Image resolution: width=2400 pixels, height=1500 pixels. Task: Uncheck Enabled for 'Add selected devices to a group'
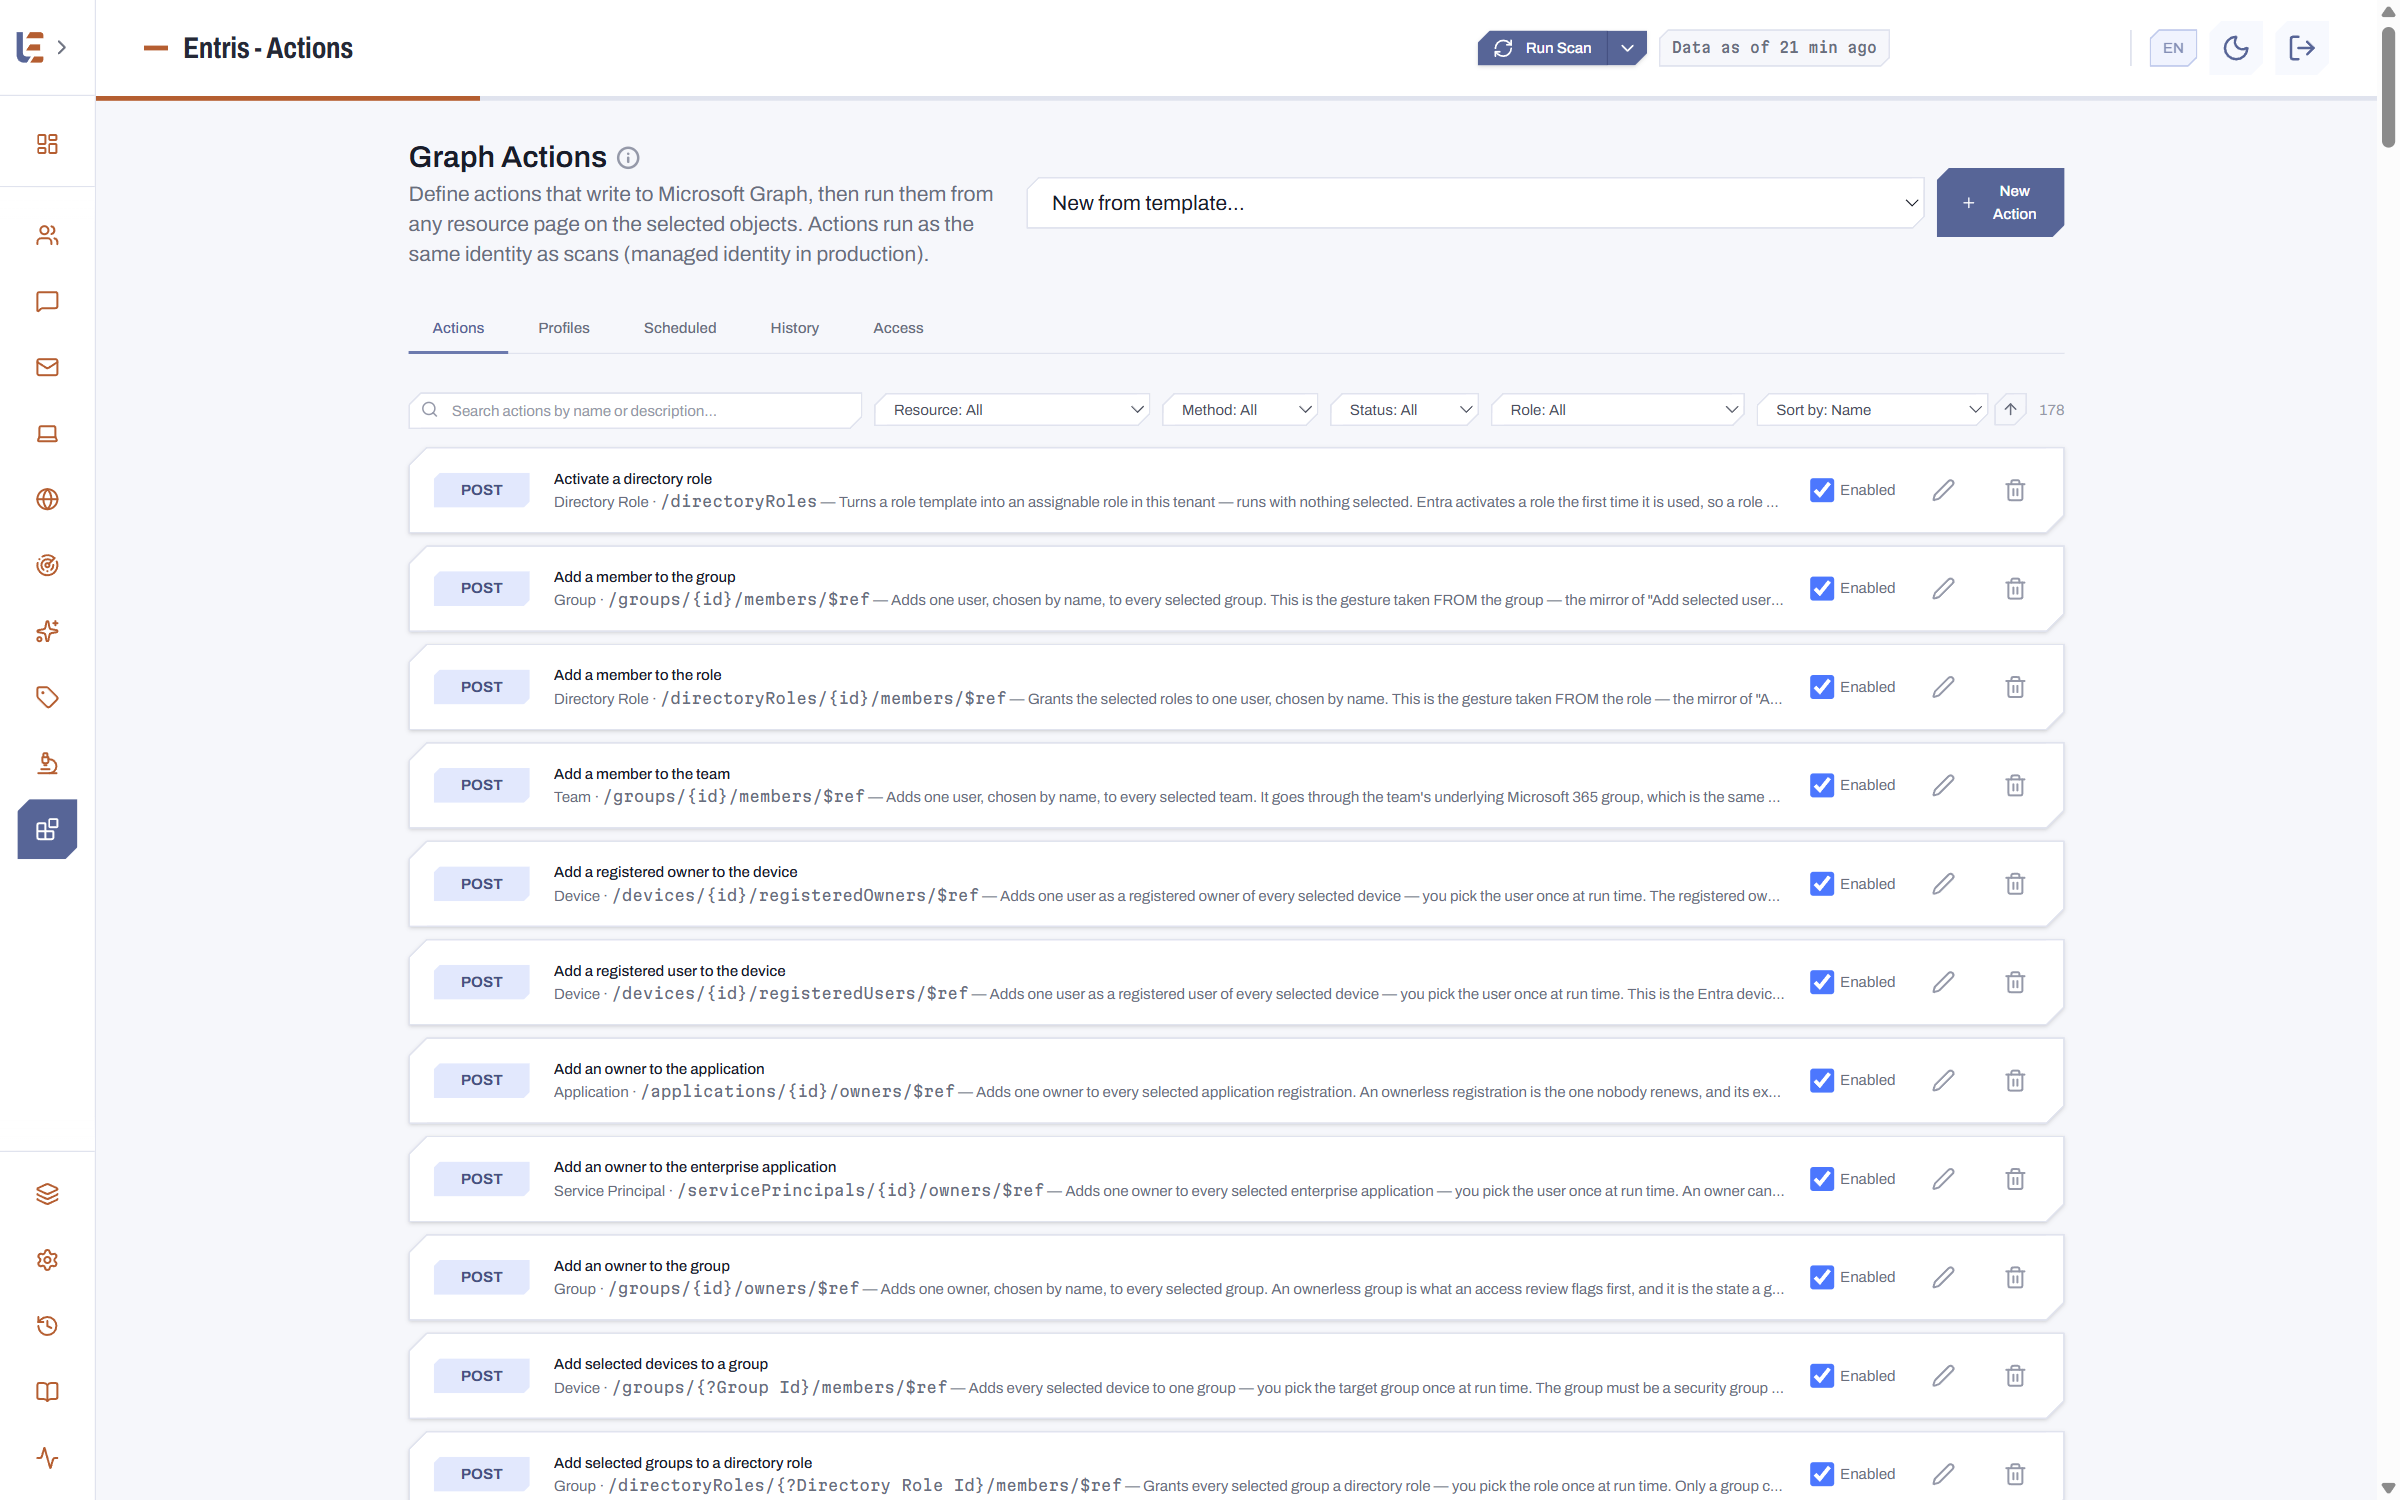pyautogui.click(x=1822, y=1376)
